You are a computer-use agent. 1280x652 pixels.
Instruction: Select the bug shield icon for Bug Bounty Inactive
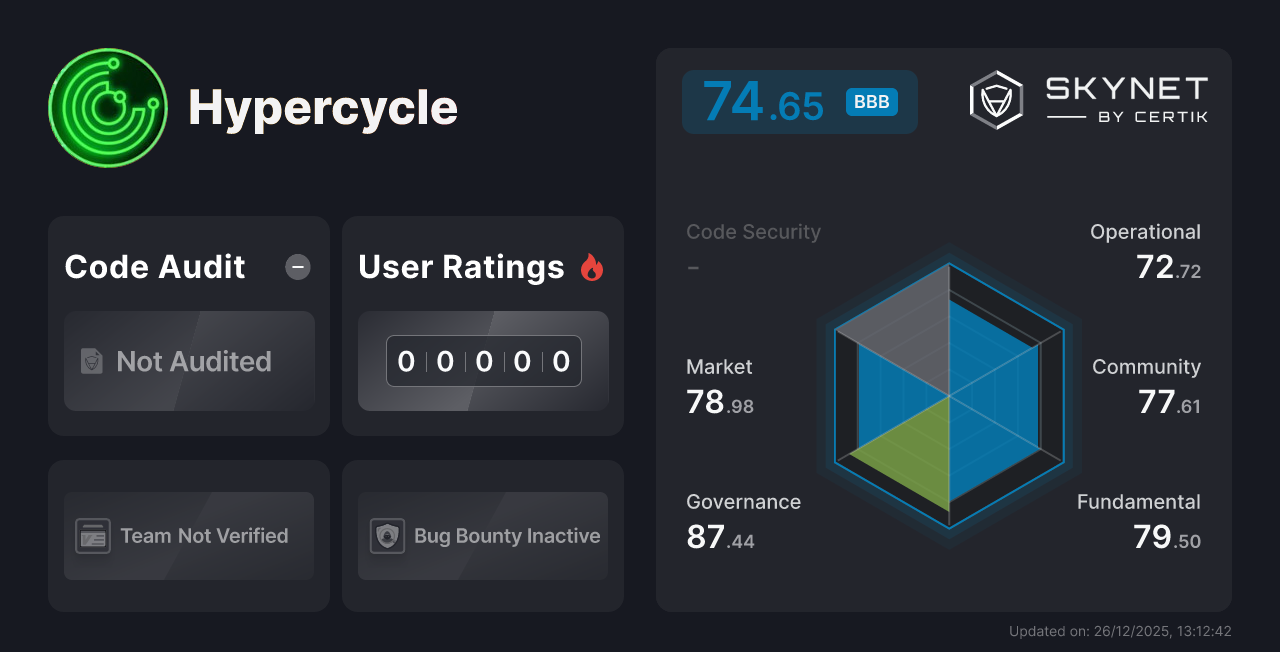point(388,536)
